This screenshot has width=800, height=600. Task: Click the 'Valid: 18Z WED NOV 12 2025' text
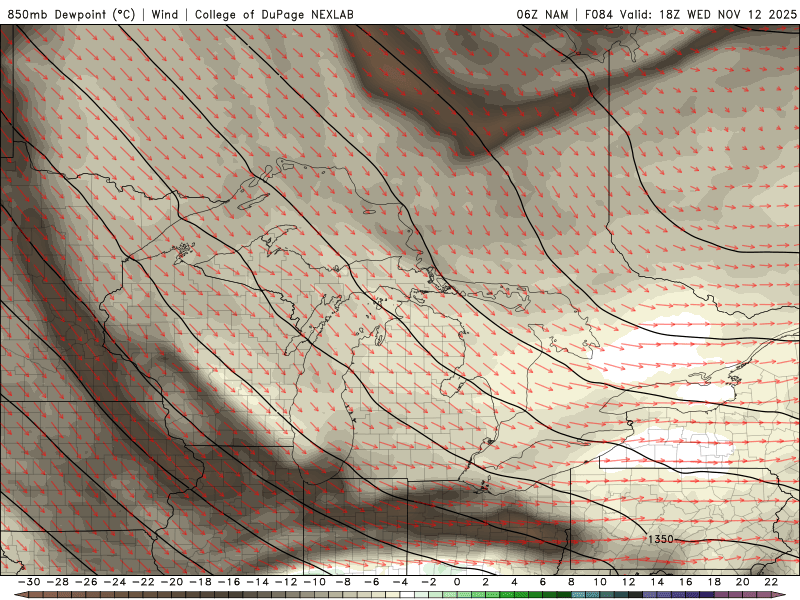tap(708, 14)
